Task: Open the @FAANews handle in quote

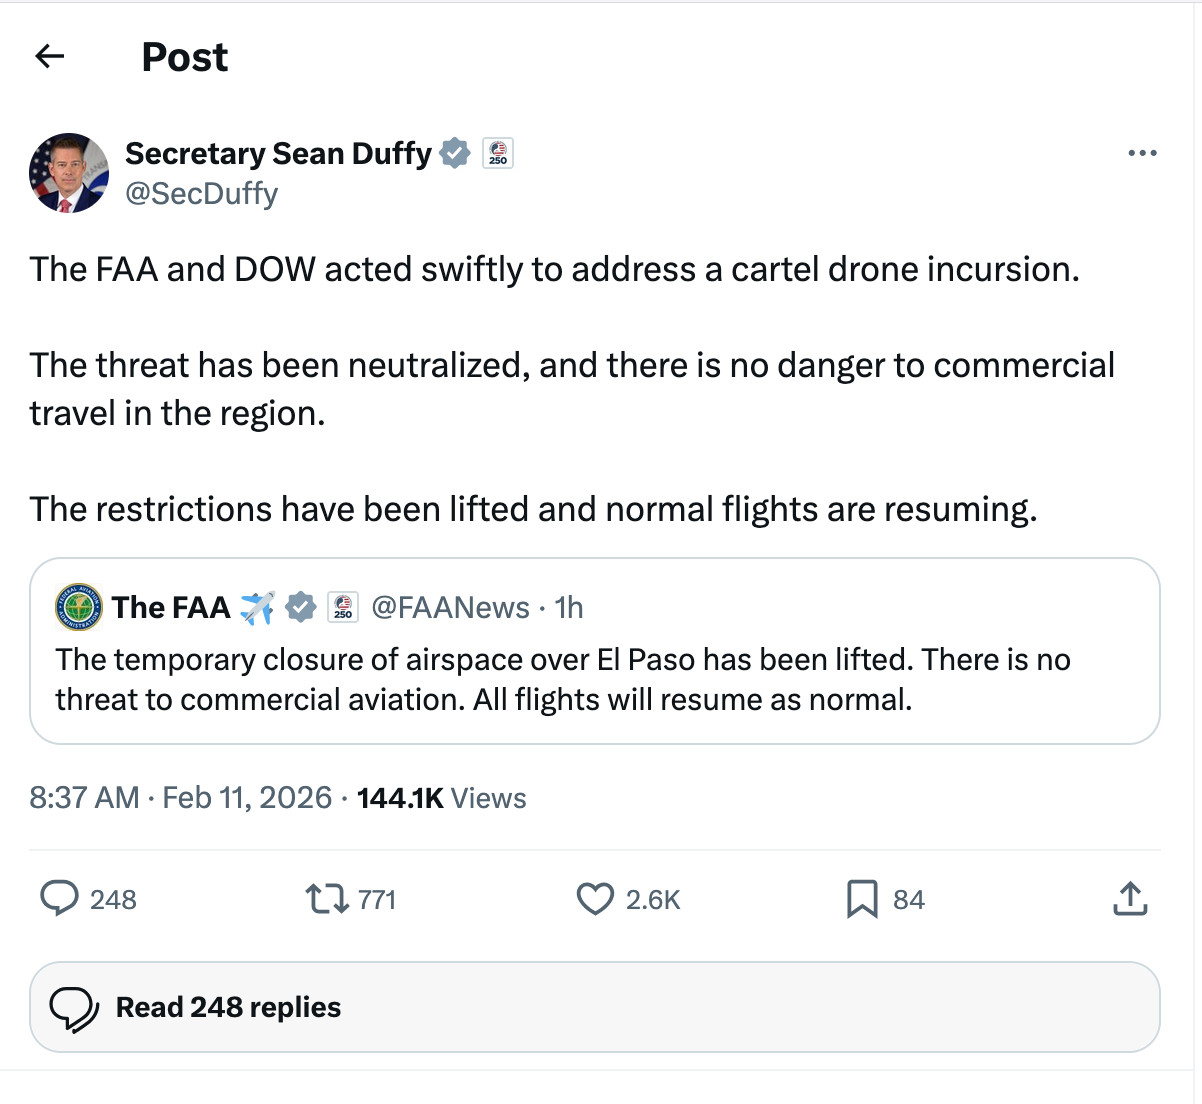Action: [x=450, y=607]
